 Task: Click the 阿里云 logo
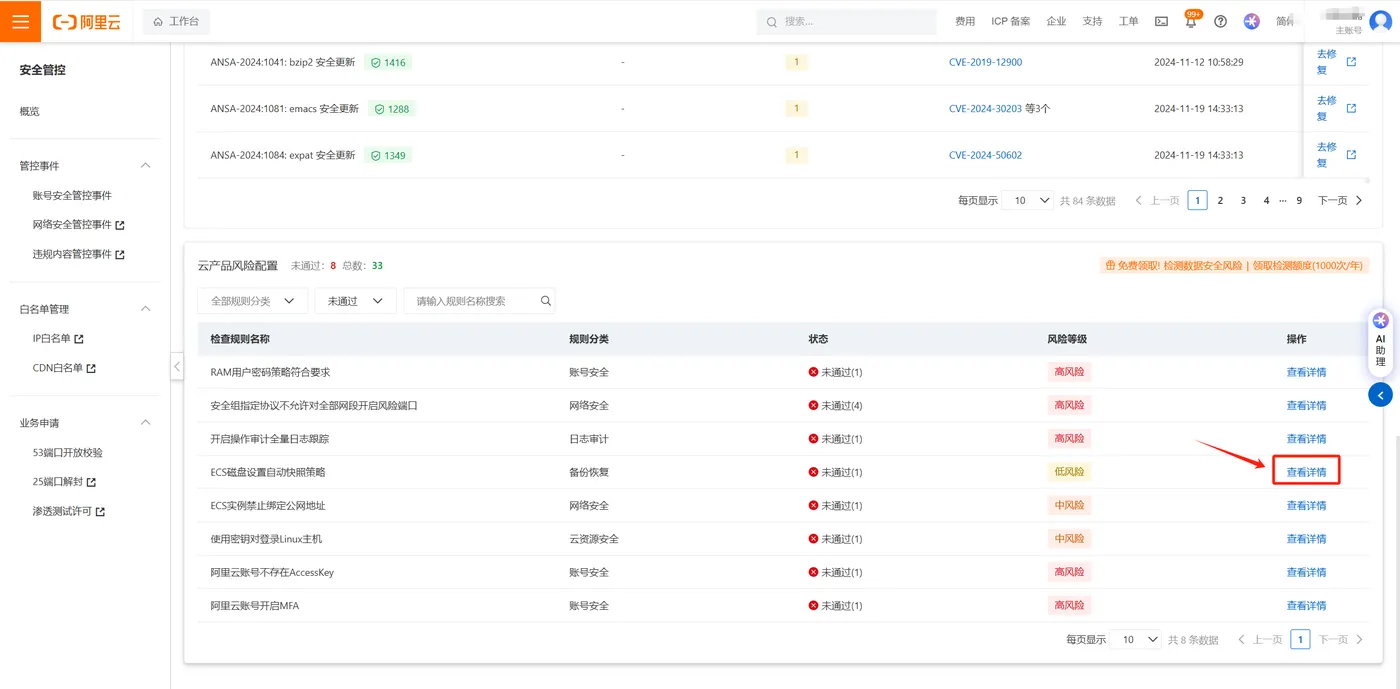[x=86, y=21]
